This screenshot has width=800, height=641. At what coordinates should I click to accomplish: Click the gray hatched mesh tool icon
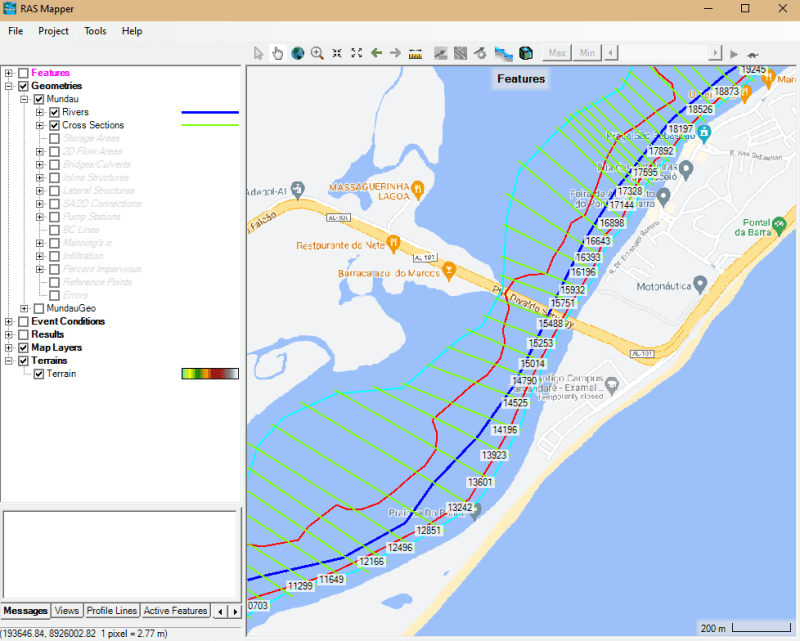460,53
